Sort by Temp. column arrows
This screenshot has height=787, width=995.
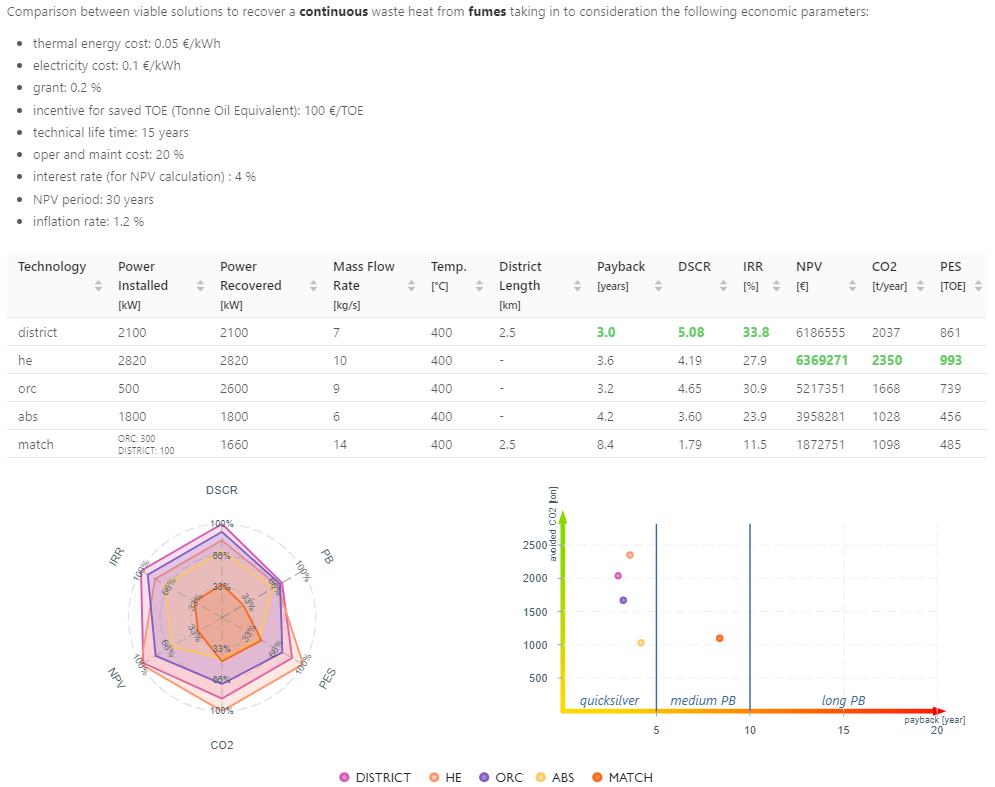(x=480, y=286)
